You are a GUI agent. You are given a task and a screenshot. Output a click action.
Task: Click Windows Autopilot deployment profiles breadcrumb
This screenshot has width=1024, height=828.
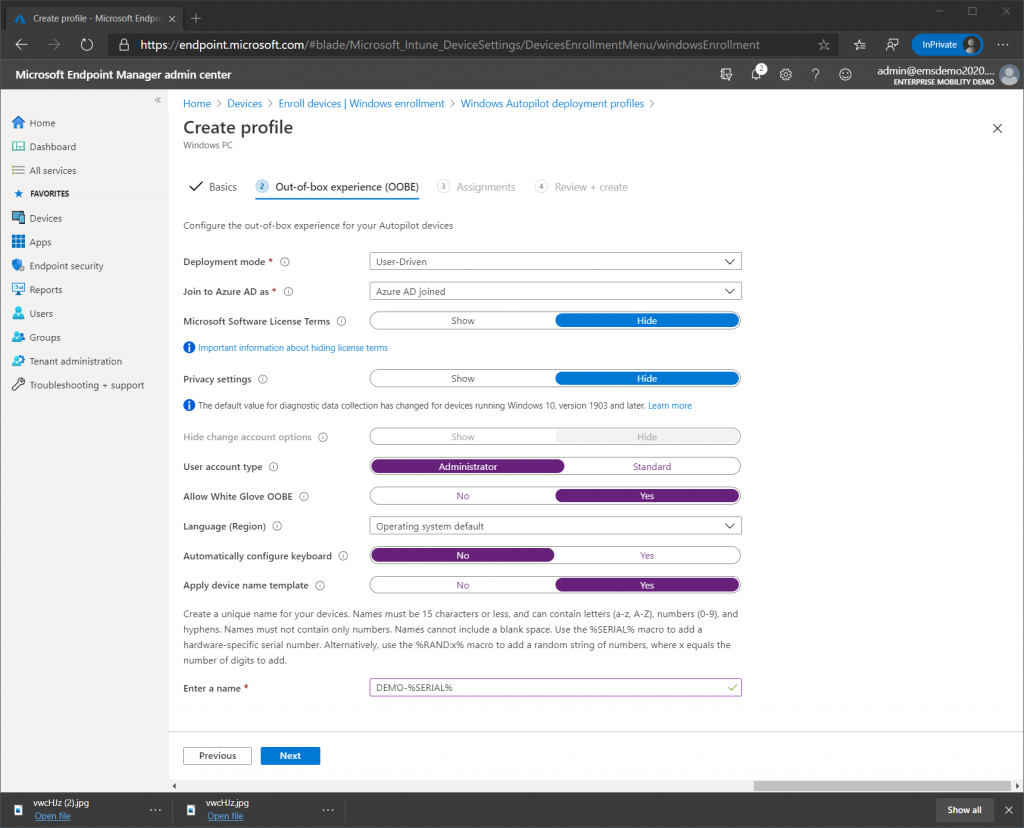[x=552, y=103]
